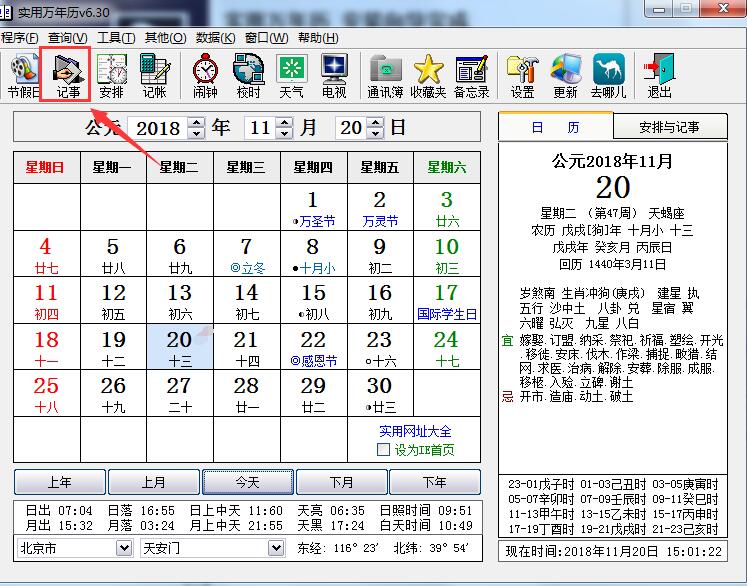The height and width of the screenshot is (586, 747).
Task: Open the 闹钟 alarm clock
Action: coord(205,76)
